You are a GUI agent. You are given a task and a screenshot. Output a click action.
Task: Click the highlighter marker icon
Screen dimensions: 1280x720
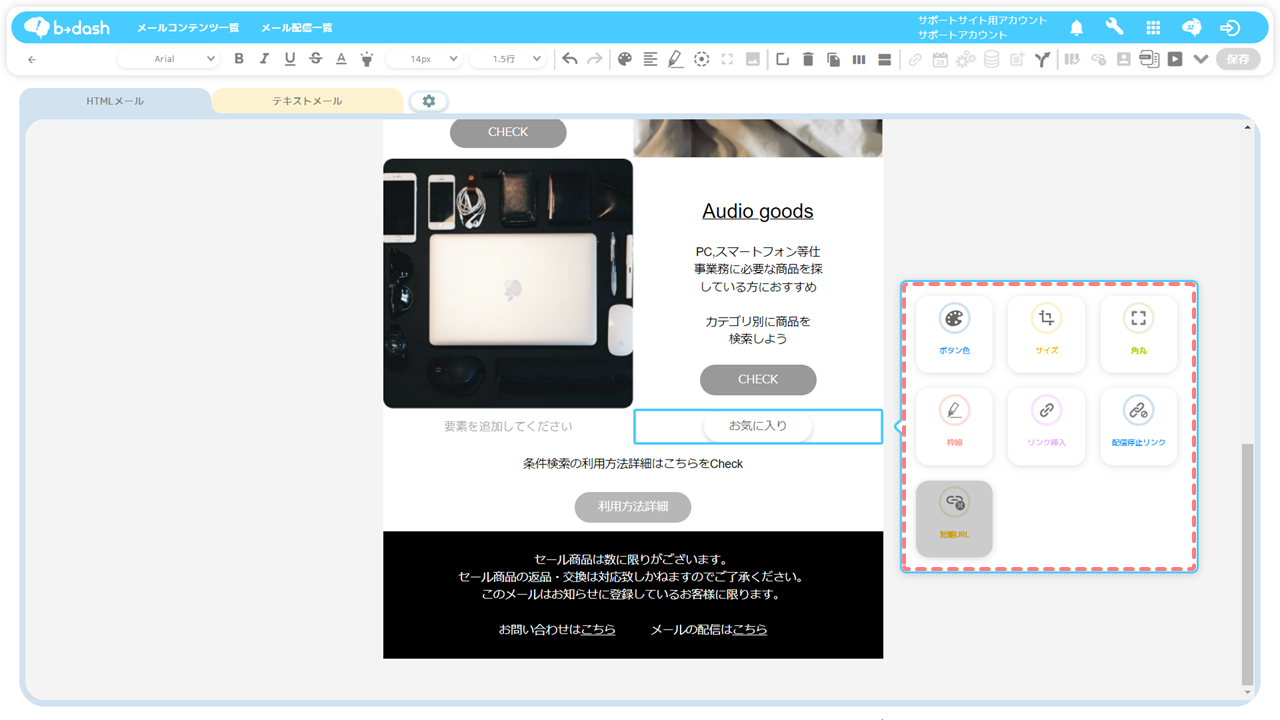point(367,59)
